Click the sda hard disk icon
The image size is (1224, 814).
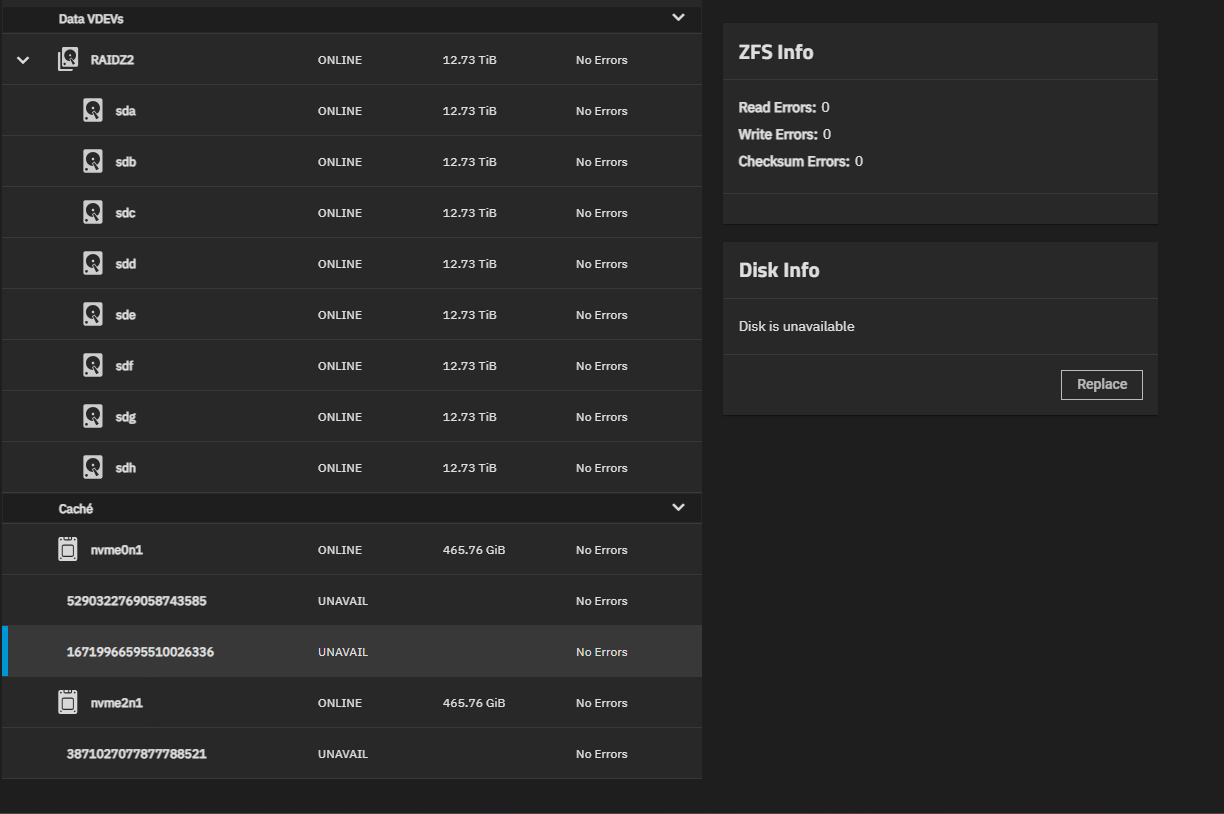click(x=93, y=111)
